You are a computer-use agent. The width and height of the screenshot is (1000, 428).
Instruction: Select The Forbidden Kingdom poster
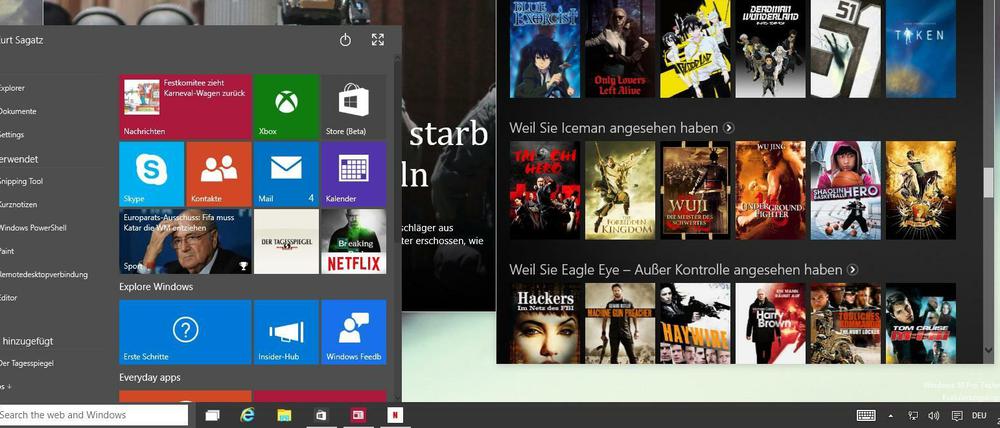click(620, 191)
